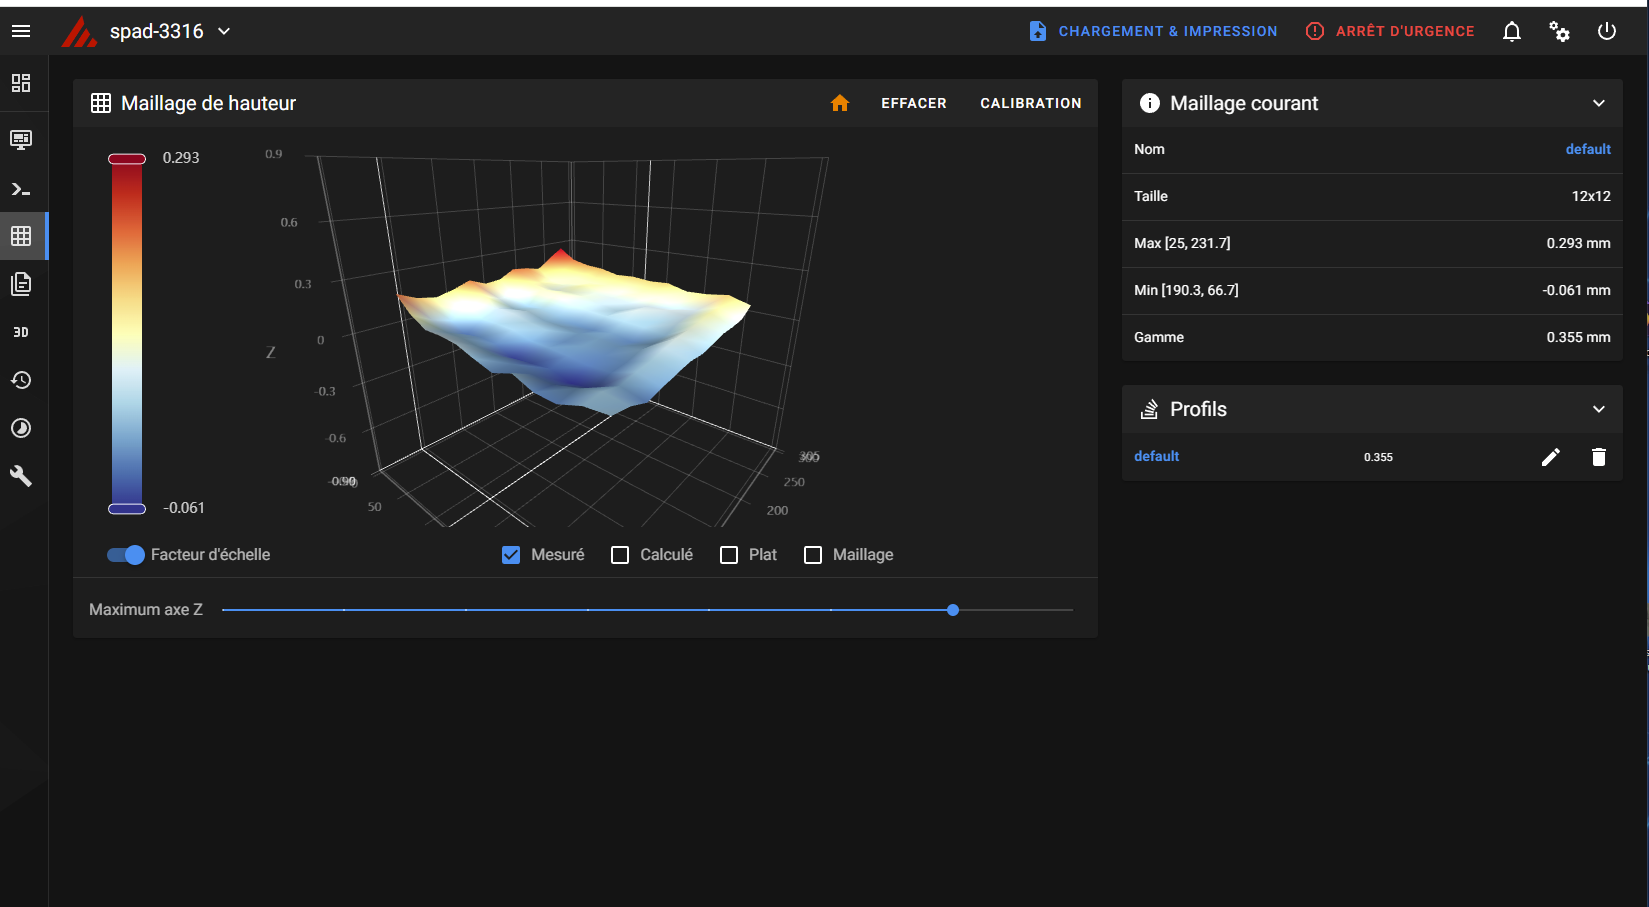
Task: Click the CALIBRATION button
Action: pyautogui.click(x=1030, y=103)
